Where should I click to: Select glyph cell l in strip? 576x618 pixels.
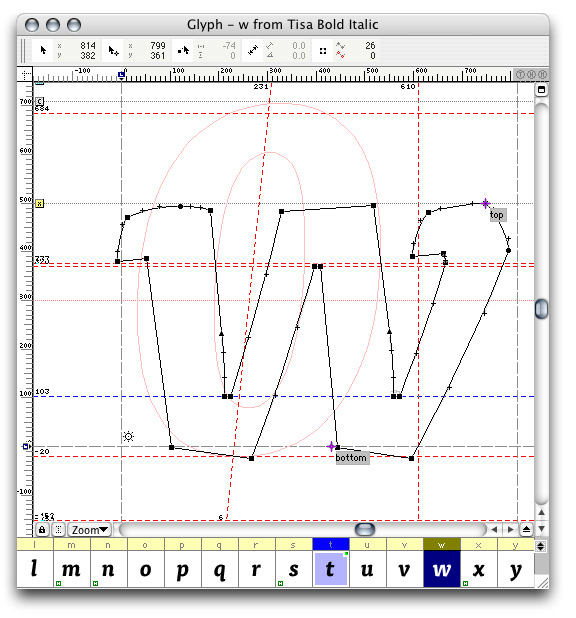35,569
